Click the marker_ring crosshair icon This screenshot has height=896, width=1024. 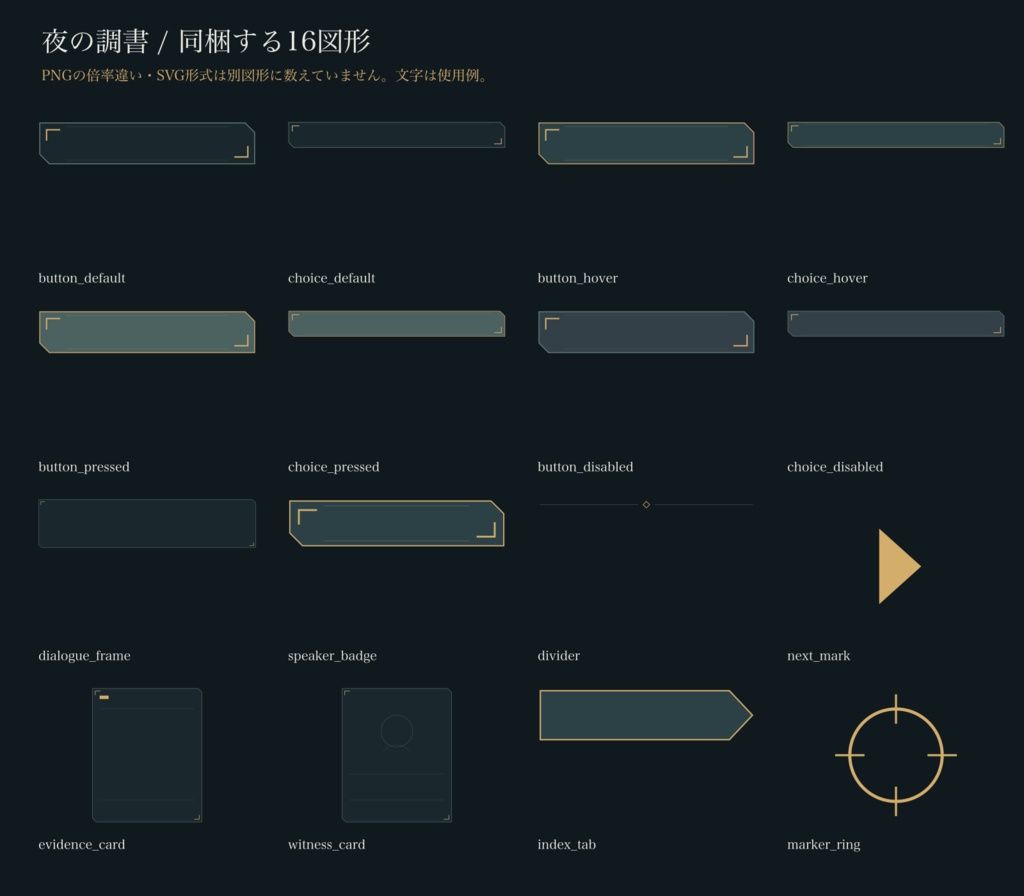(895, 755)
